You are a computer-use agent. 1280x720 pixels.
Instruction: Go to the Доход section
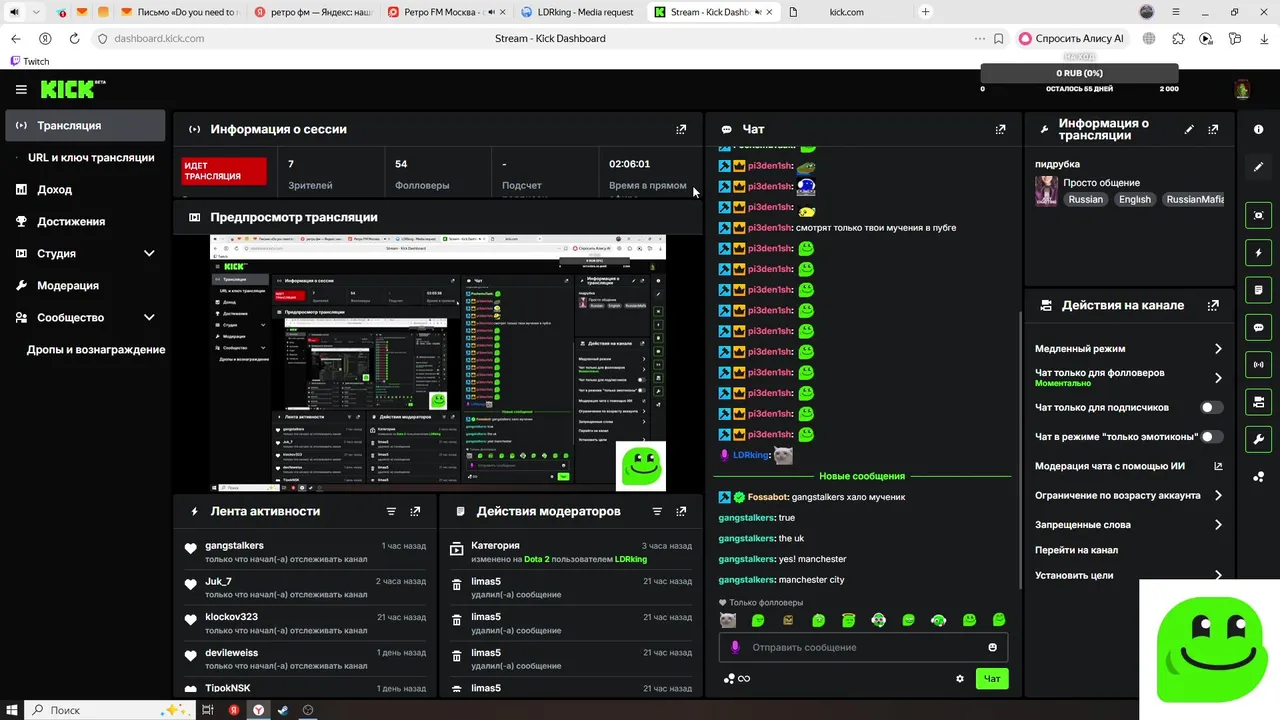click(x=85, y=189)
